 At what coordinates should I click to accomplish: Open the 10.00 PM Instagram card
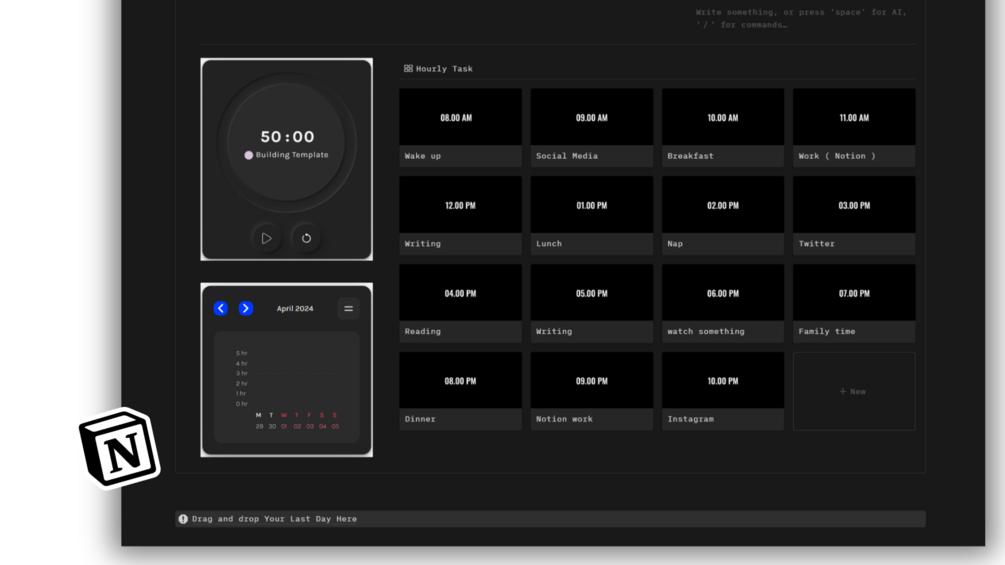coord(723,391)
